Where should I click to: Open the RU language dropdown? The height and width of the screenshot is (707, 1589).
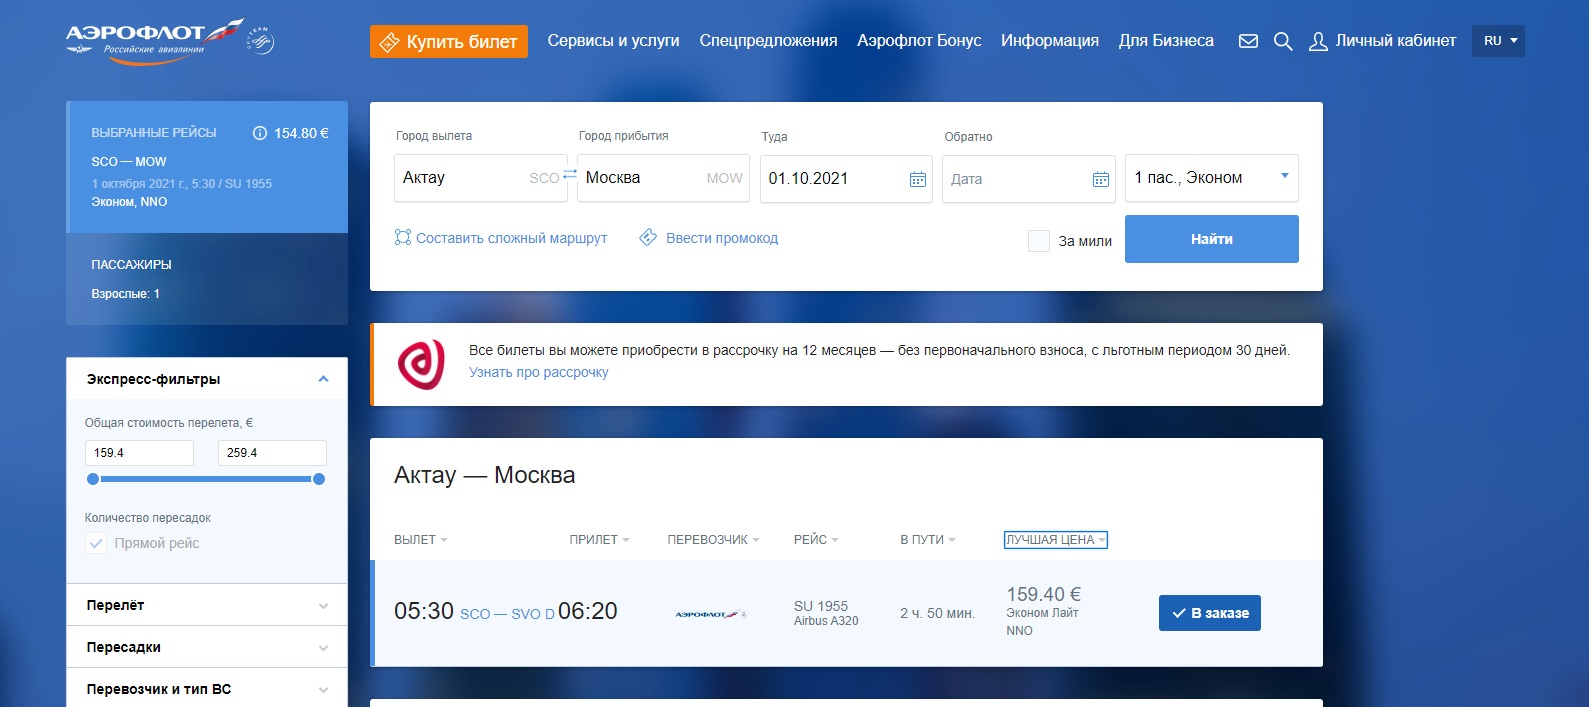coord(1498,41)
